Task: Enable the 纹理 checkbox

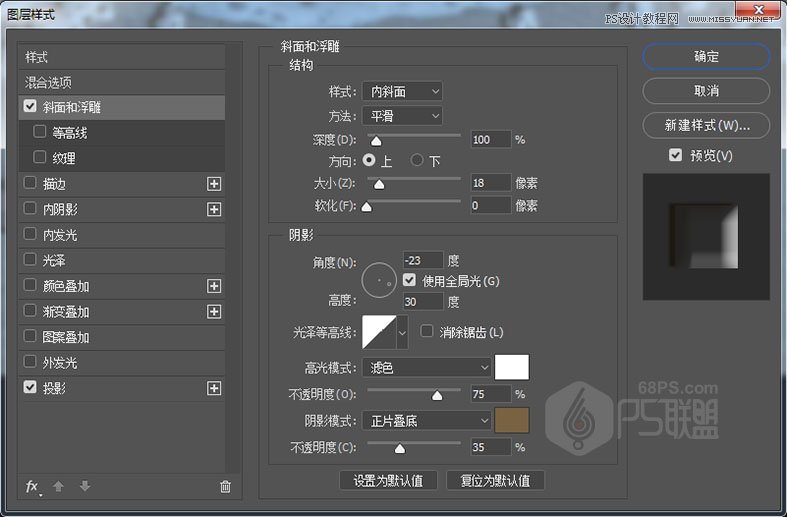Action: click(x=40, y=157)
